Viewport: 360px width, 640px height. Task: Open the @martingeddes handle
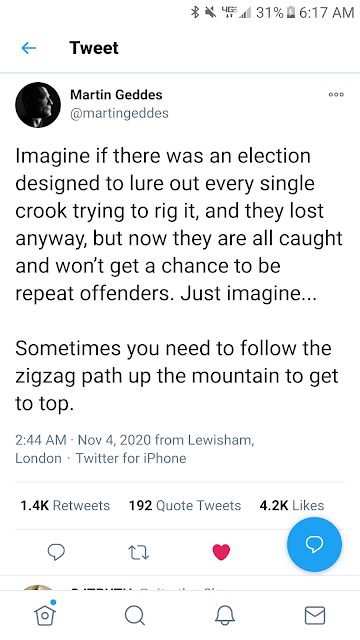click(119, 113)
